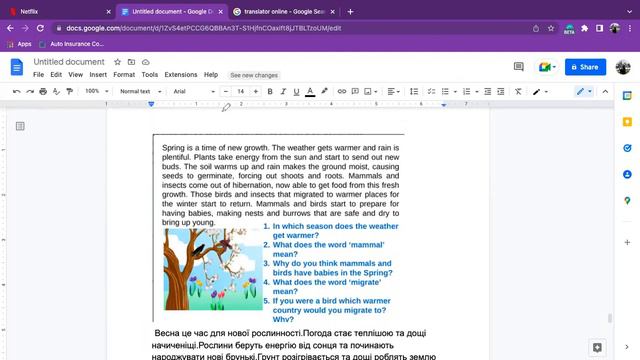Click the font size field showing 14
Viewport: 640px width, 360px height.
click(x=241, y=91)
